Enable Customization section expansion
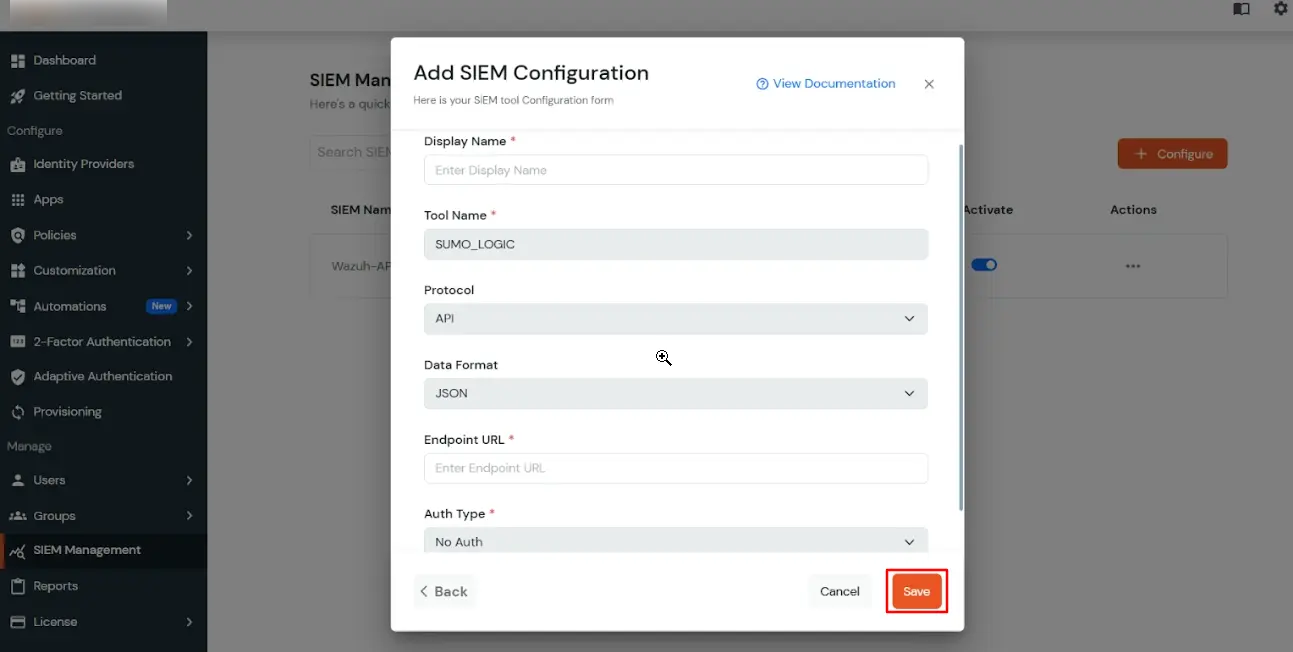Viewport: 1293px width, 652px height. click(190, 270)
